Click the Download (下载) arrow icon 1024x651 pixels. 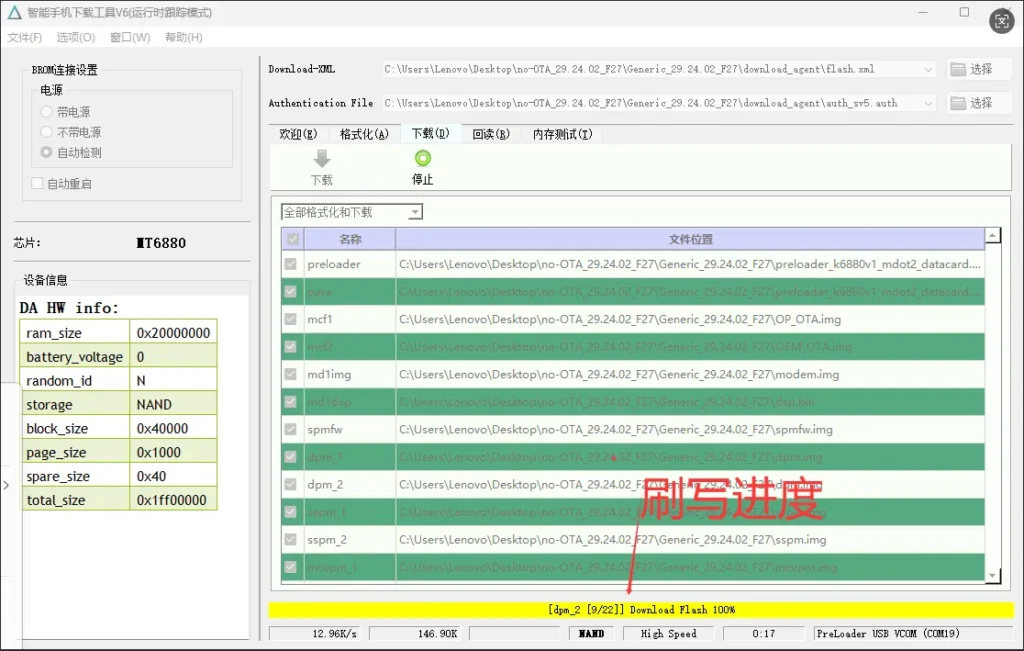(x=322, y=159)
